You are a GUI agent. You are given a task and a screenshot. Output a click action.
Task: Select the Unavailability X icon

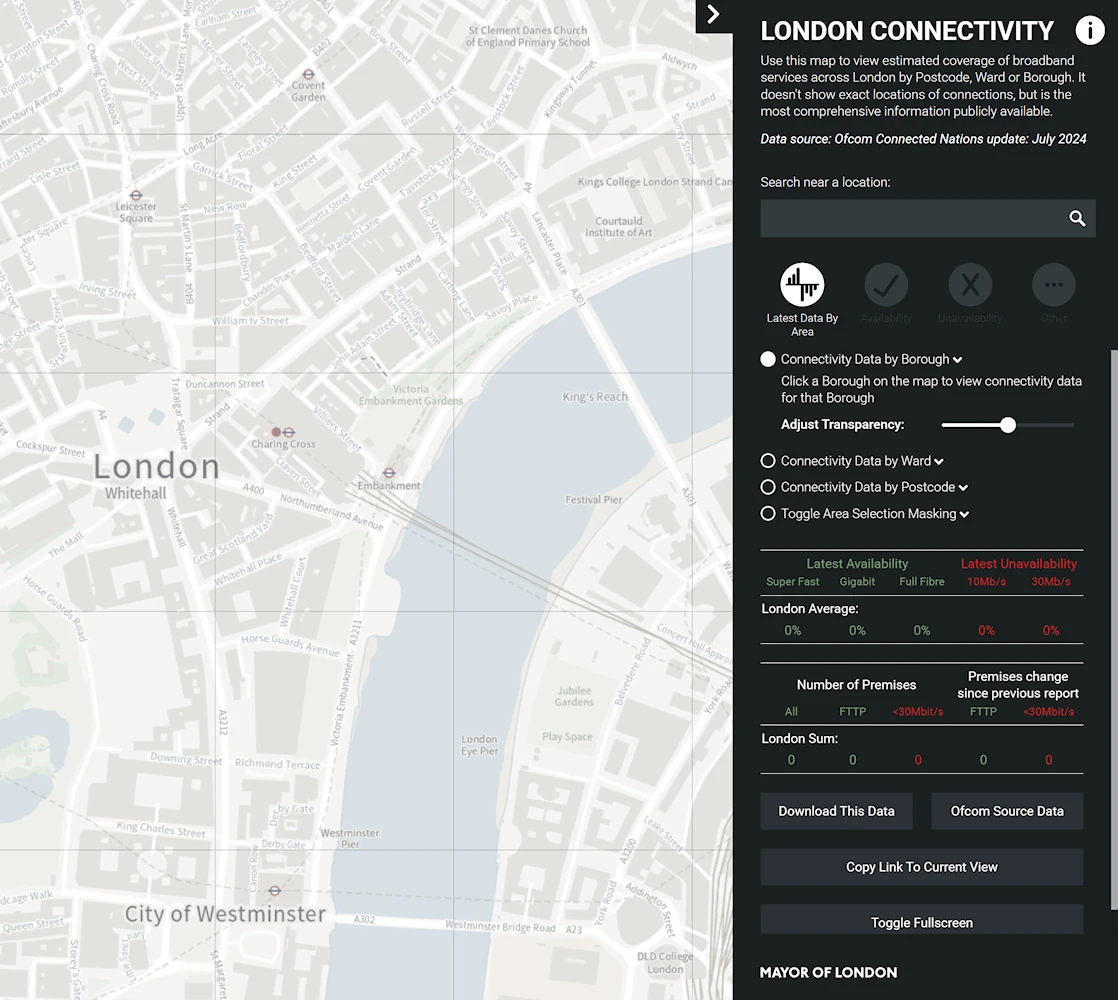969,286
